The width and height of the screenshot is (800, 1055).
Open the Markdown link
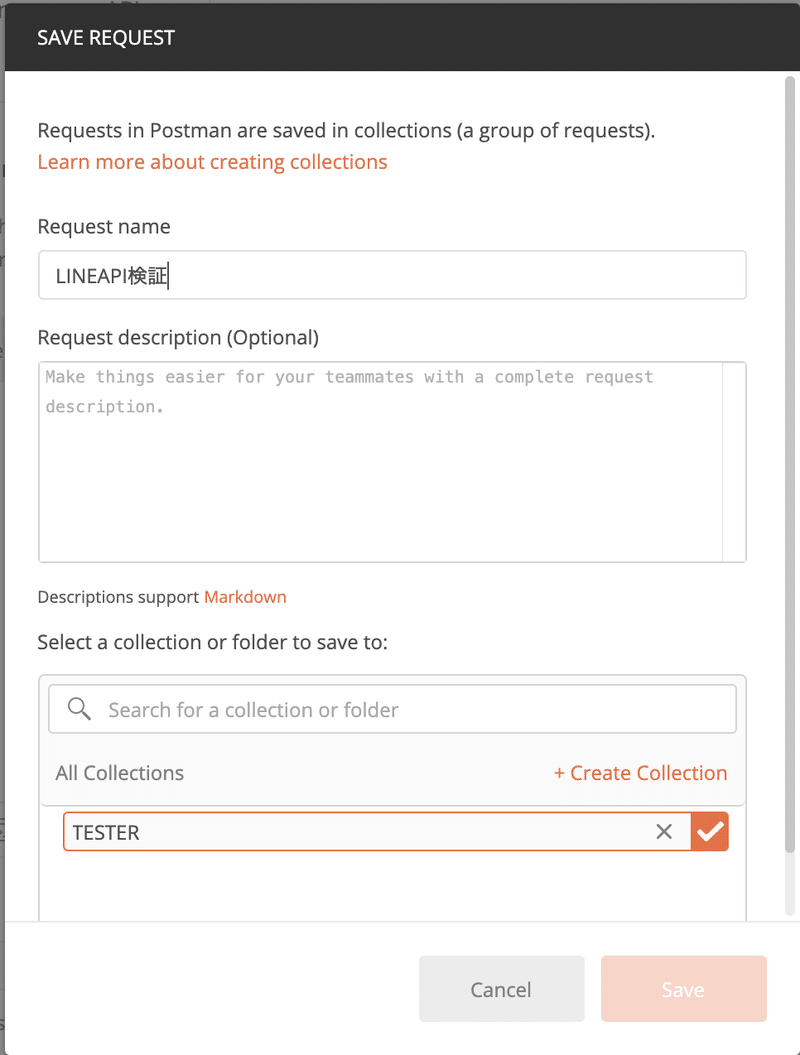[245, 597]
